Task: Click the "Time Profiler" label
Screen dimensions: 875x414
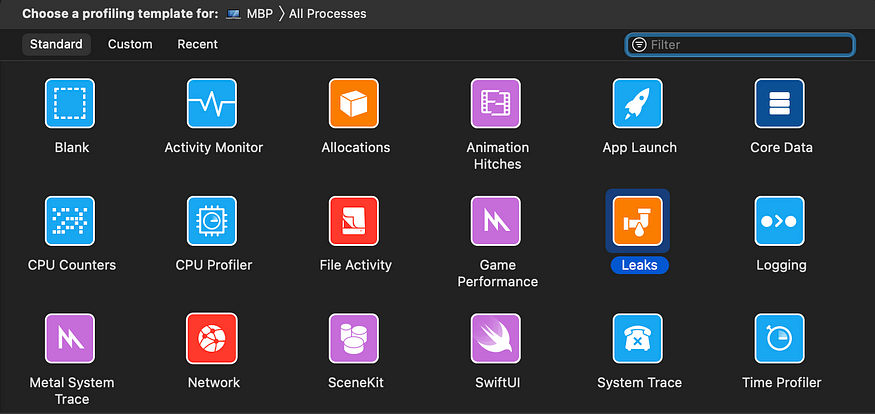Action: [781, 383]
